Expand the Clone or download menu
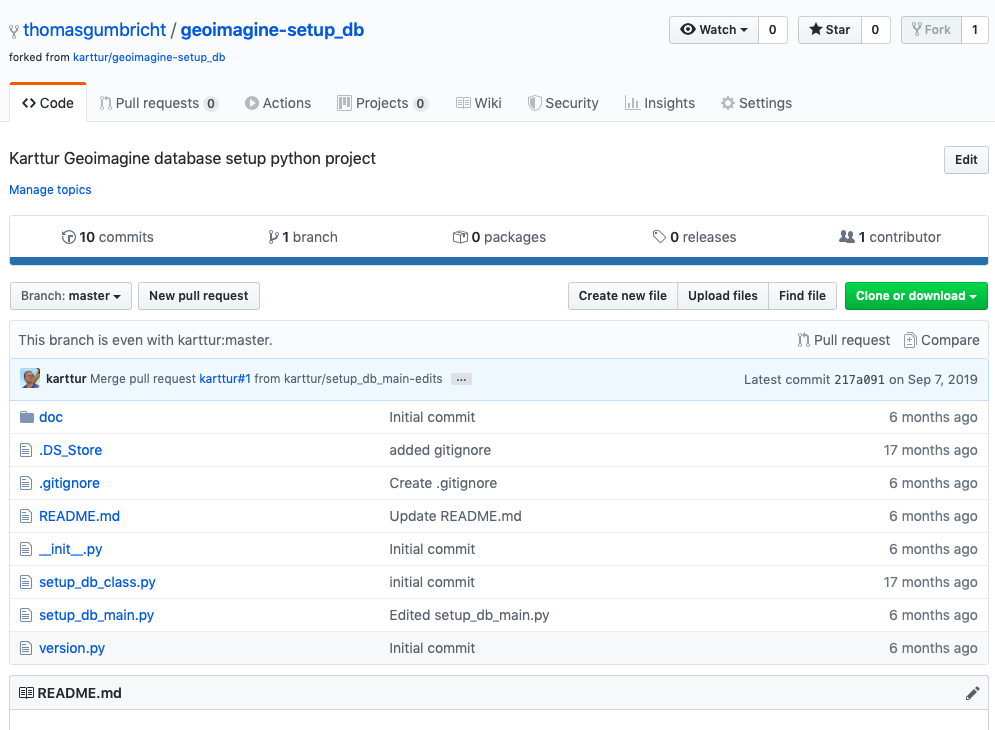 (915, 296)
